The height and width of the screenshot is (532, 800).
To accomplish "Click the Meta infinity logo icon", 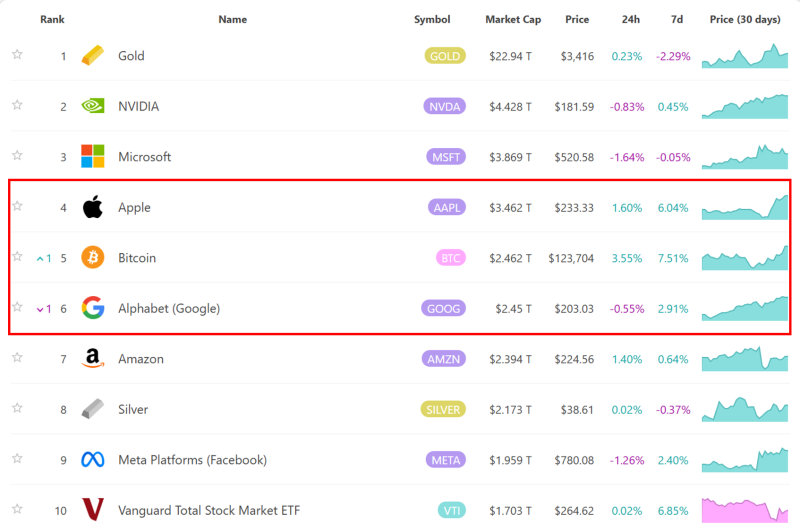I will [92, 460].
